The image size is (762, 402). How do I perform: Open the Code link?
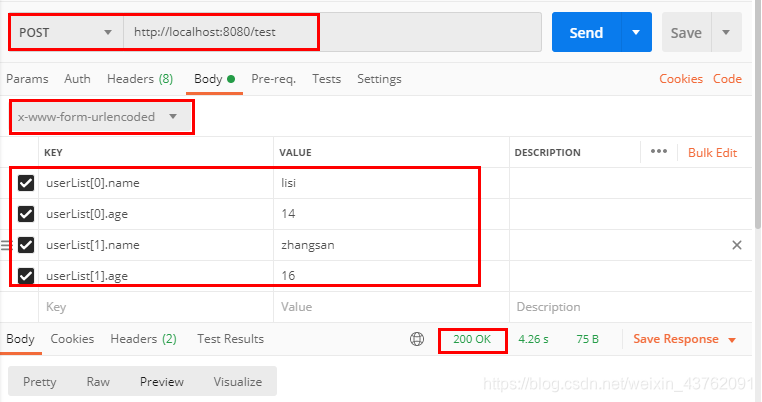pyautogui.click(x=727, y=79)
